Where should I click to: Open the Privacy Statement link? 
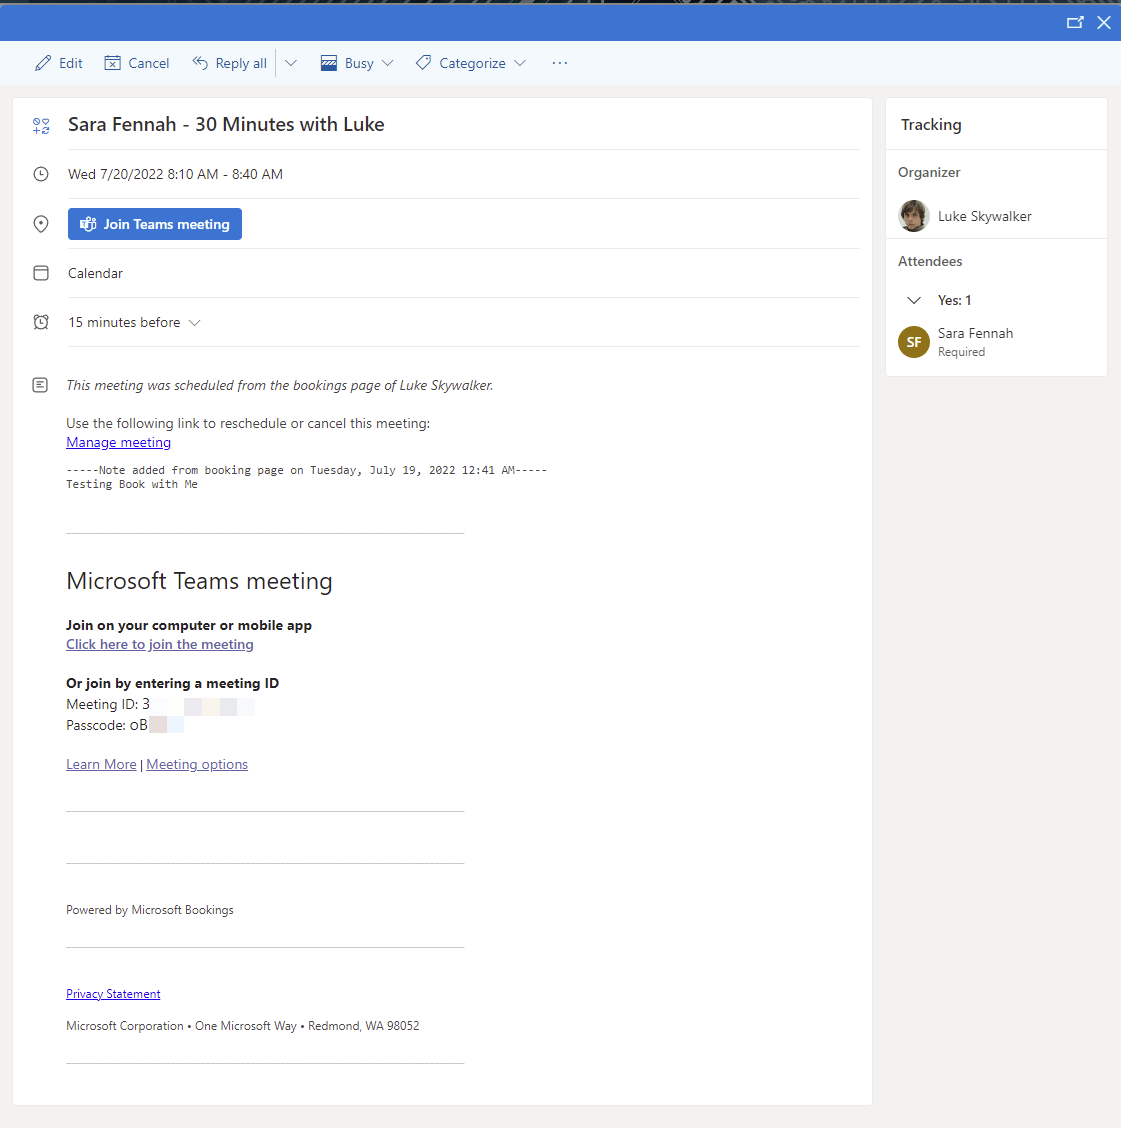113,994
